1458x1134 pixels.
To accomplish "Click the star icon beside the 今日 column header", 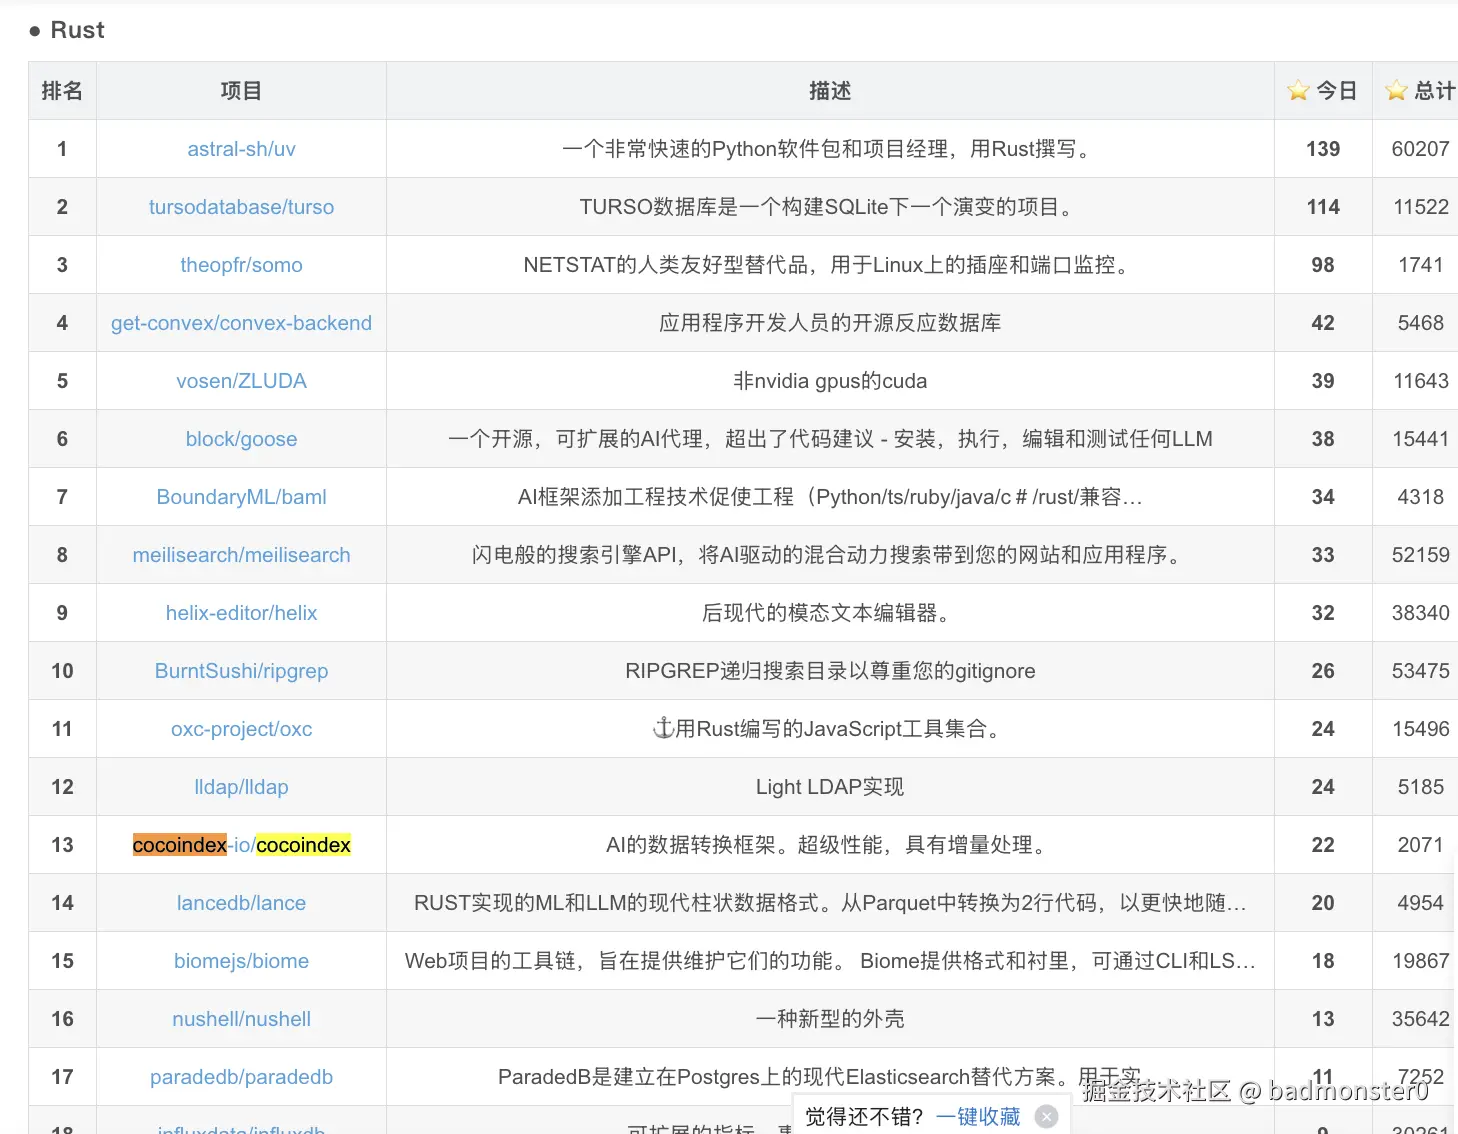I will [1297, 89].
